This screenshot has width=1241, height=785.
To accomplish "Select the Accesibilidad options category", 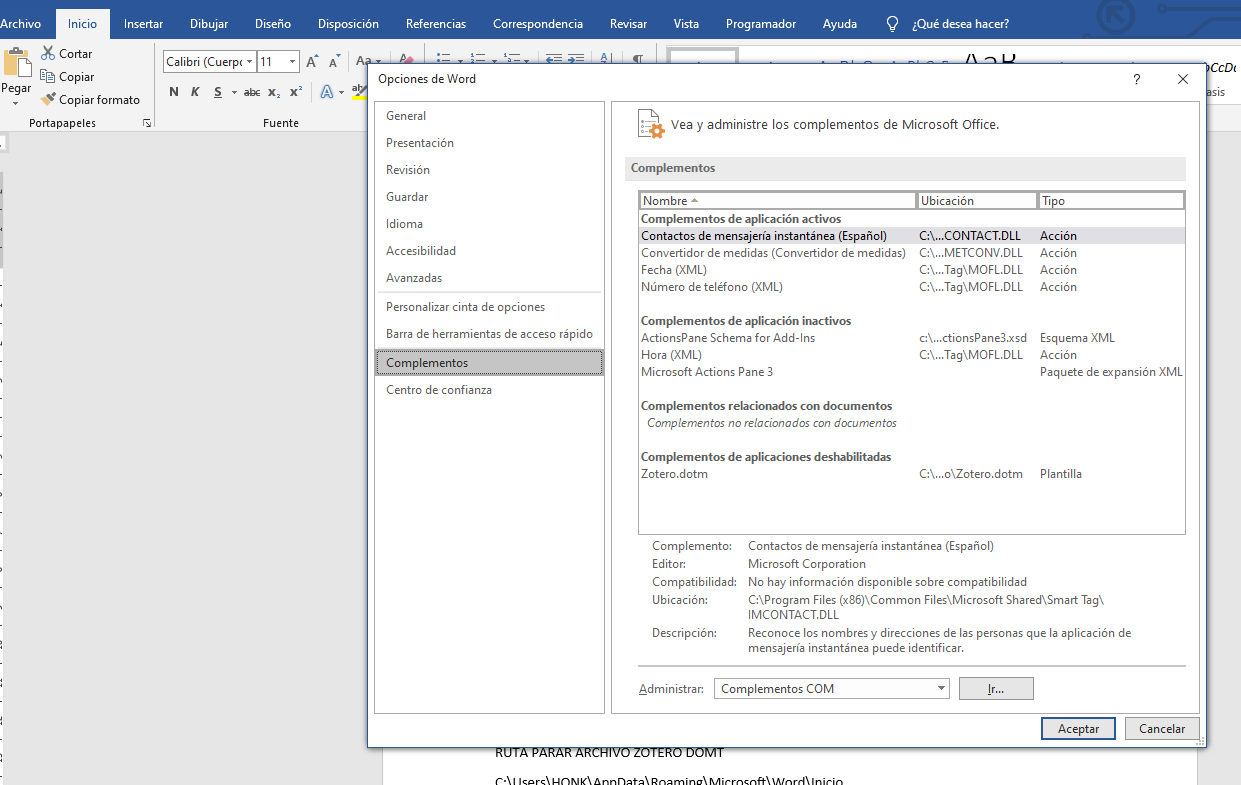I will click(x=489, y=251).
